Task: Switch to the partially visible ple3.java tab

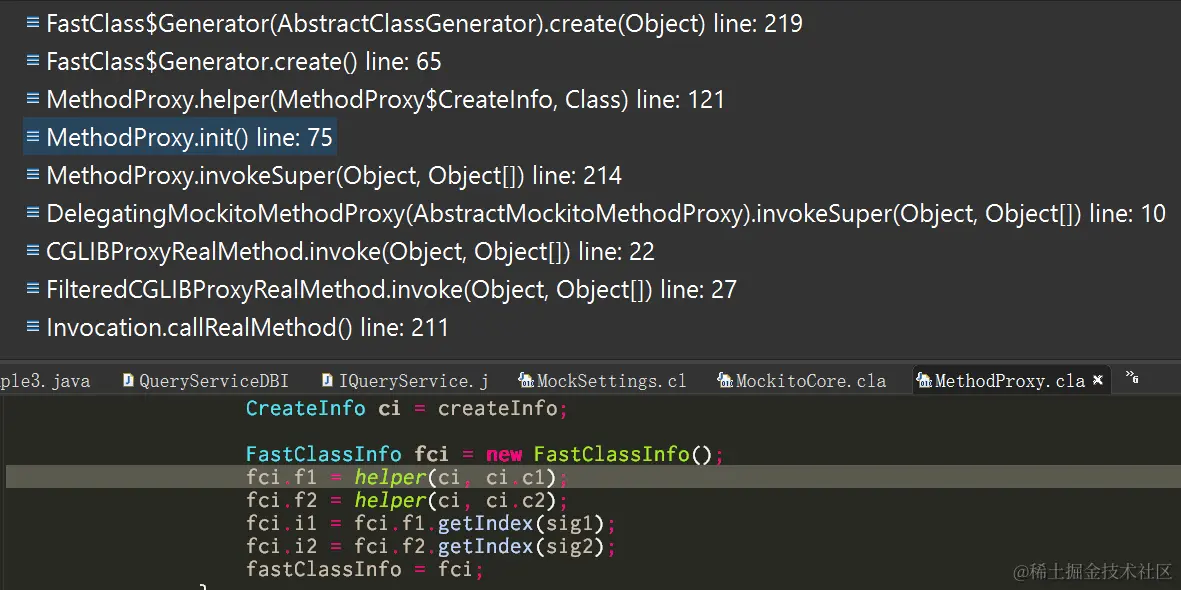Action: click(x=45, y=381)
